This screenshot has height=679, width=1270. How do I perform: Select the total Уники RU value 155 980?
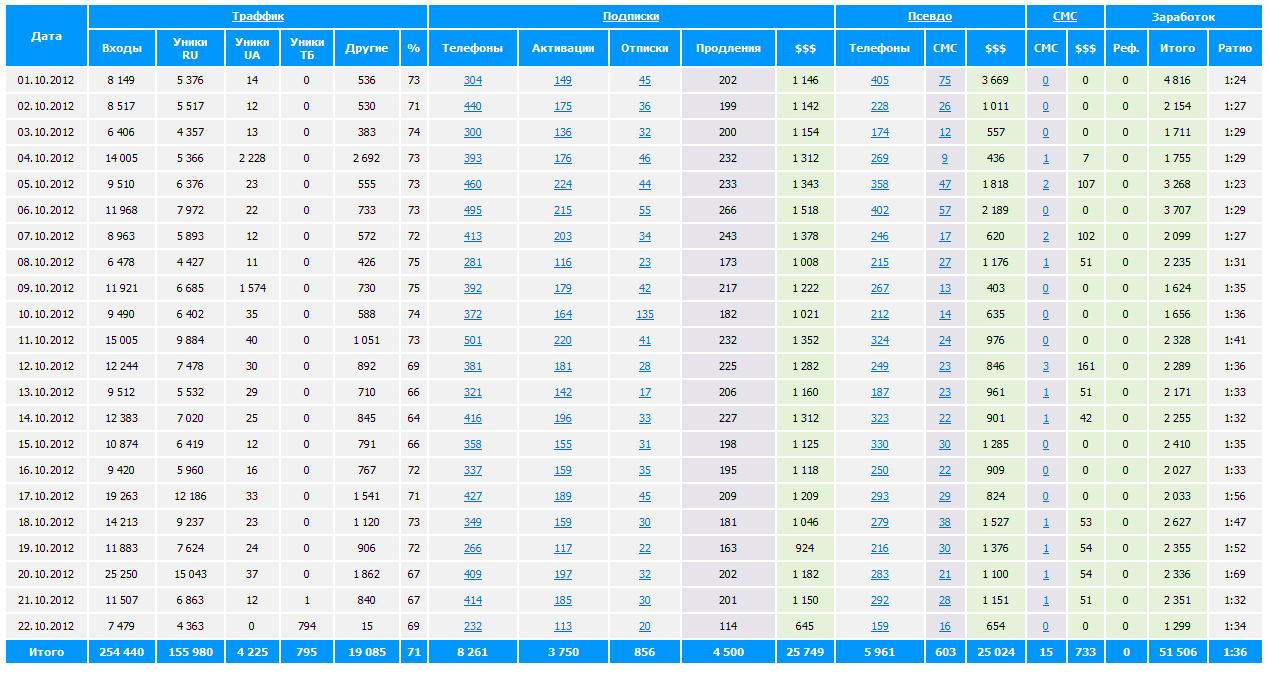tap(190, 652)
